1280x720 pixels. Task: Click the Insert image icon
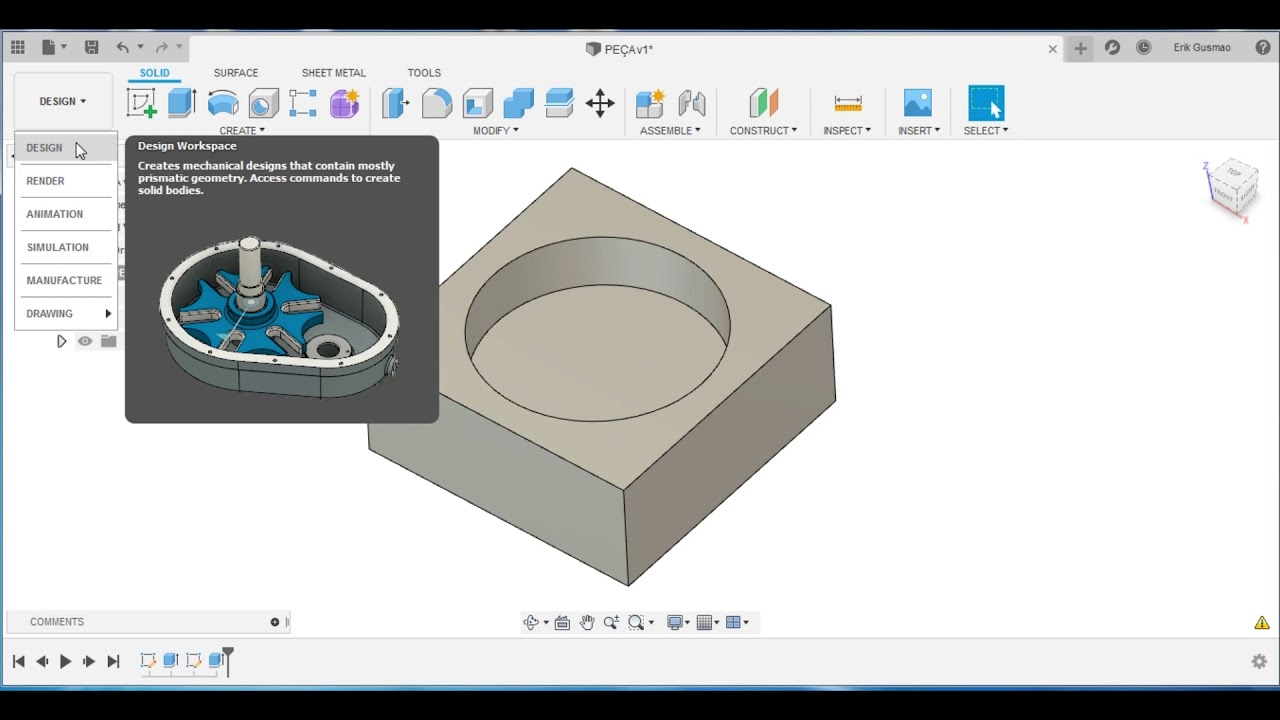(917, 103)
